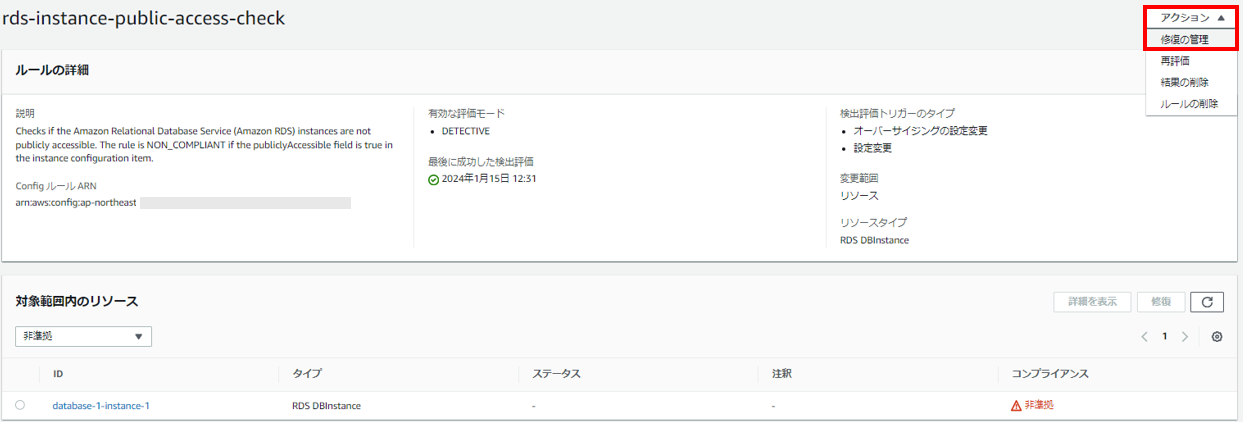Click the リソース value under 変更範囲
Screen dimensions: 1243x422
point(859,196)
